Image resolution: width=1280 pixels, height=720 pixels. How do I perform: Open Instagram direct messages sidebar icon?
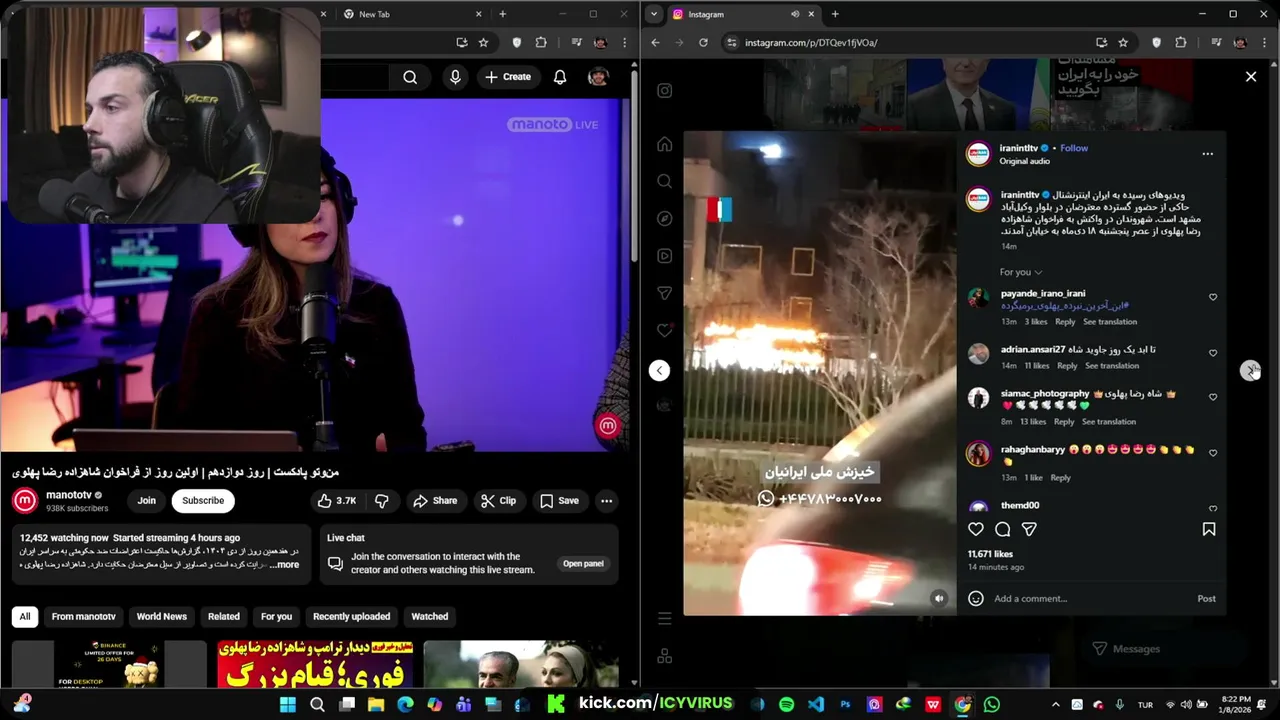[664, 293]
